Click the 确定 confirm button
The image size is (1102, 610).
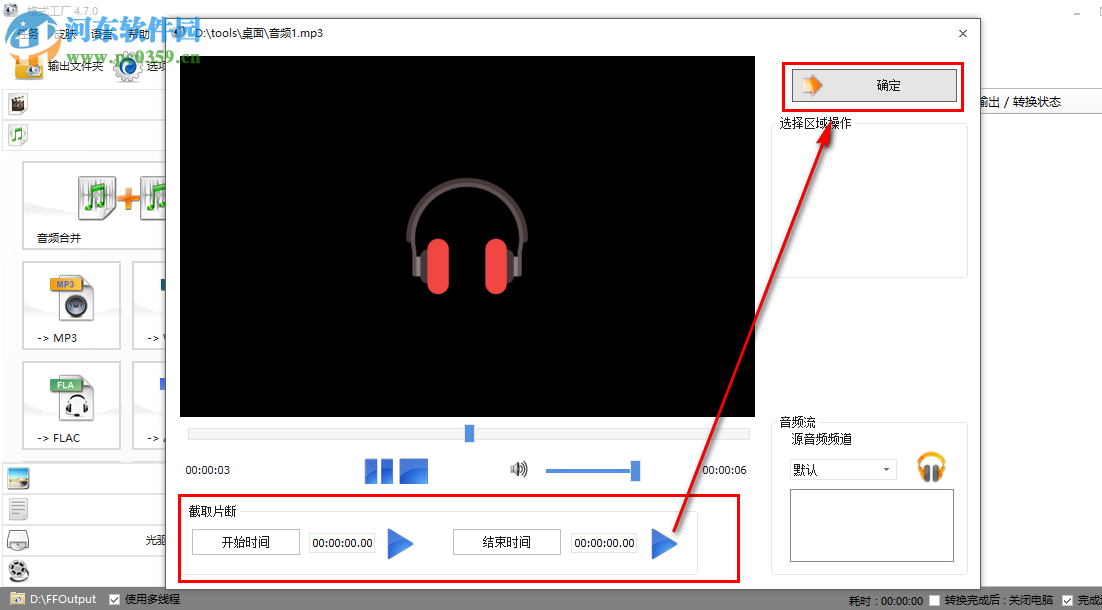pos(872,85)
